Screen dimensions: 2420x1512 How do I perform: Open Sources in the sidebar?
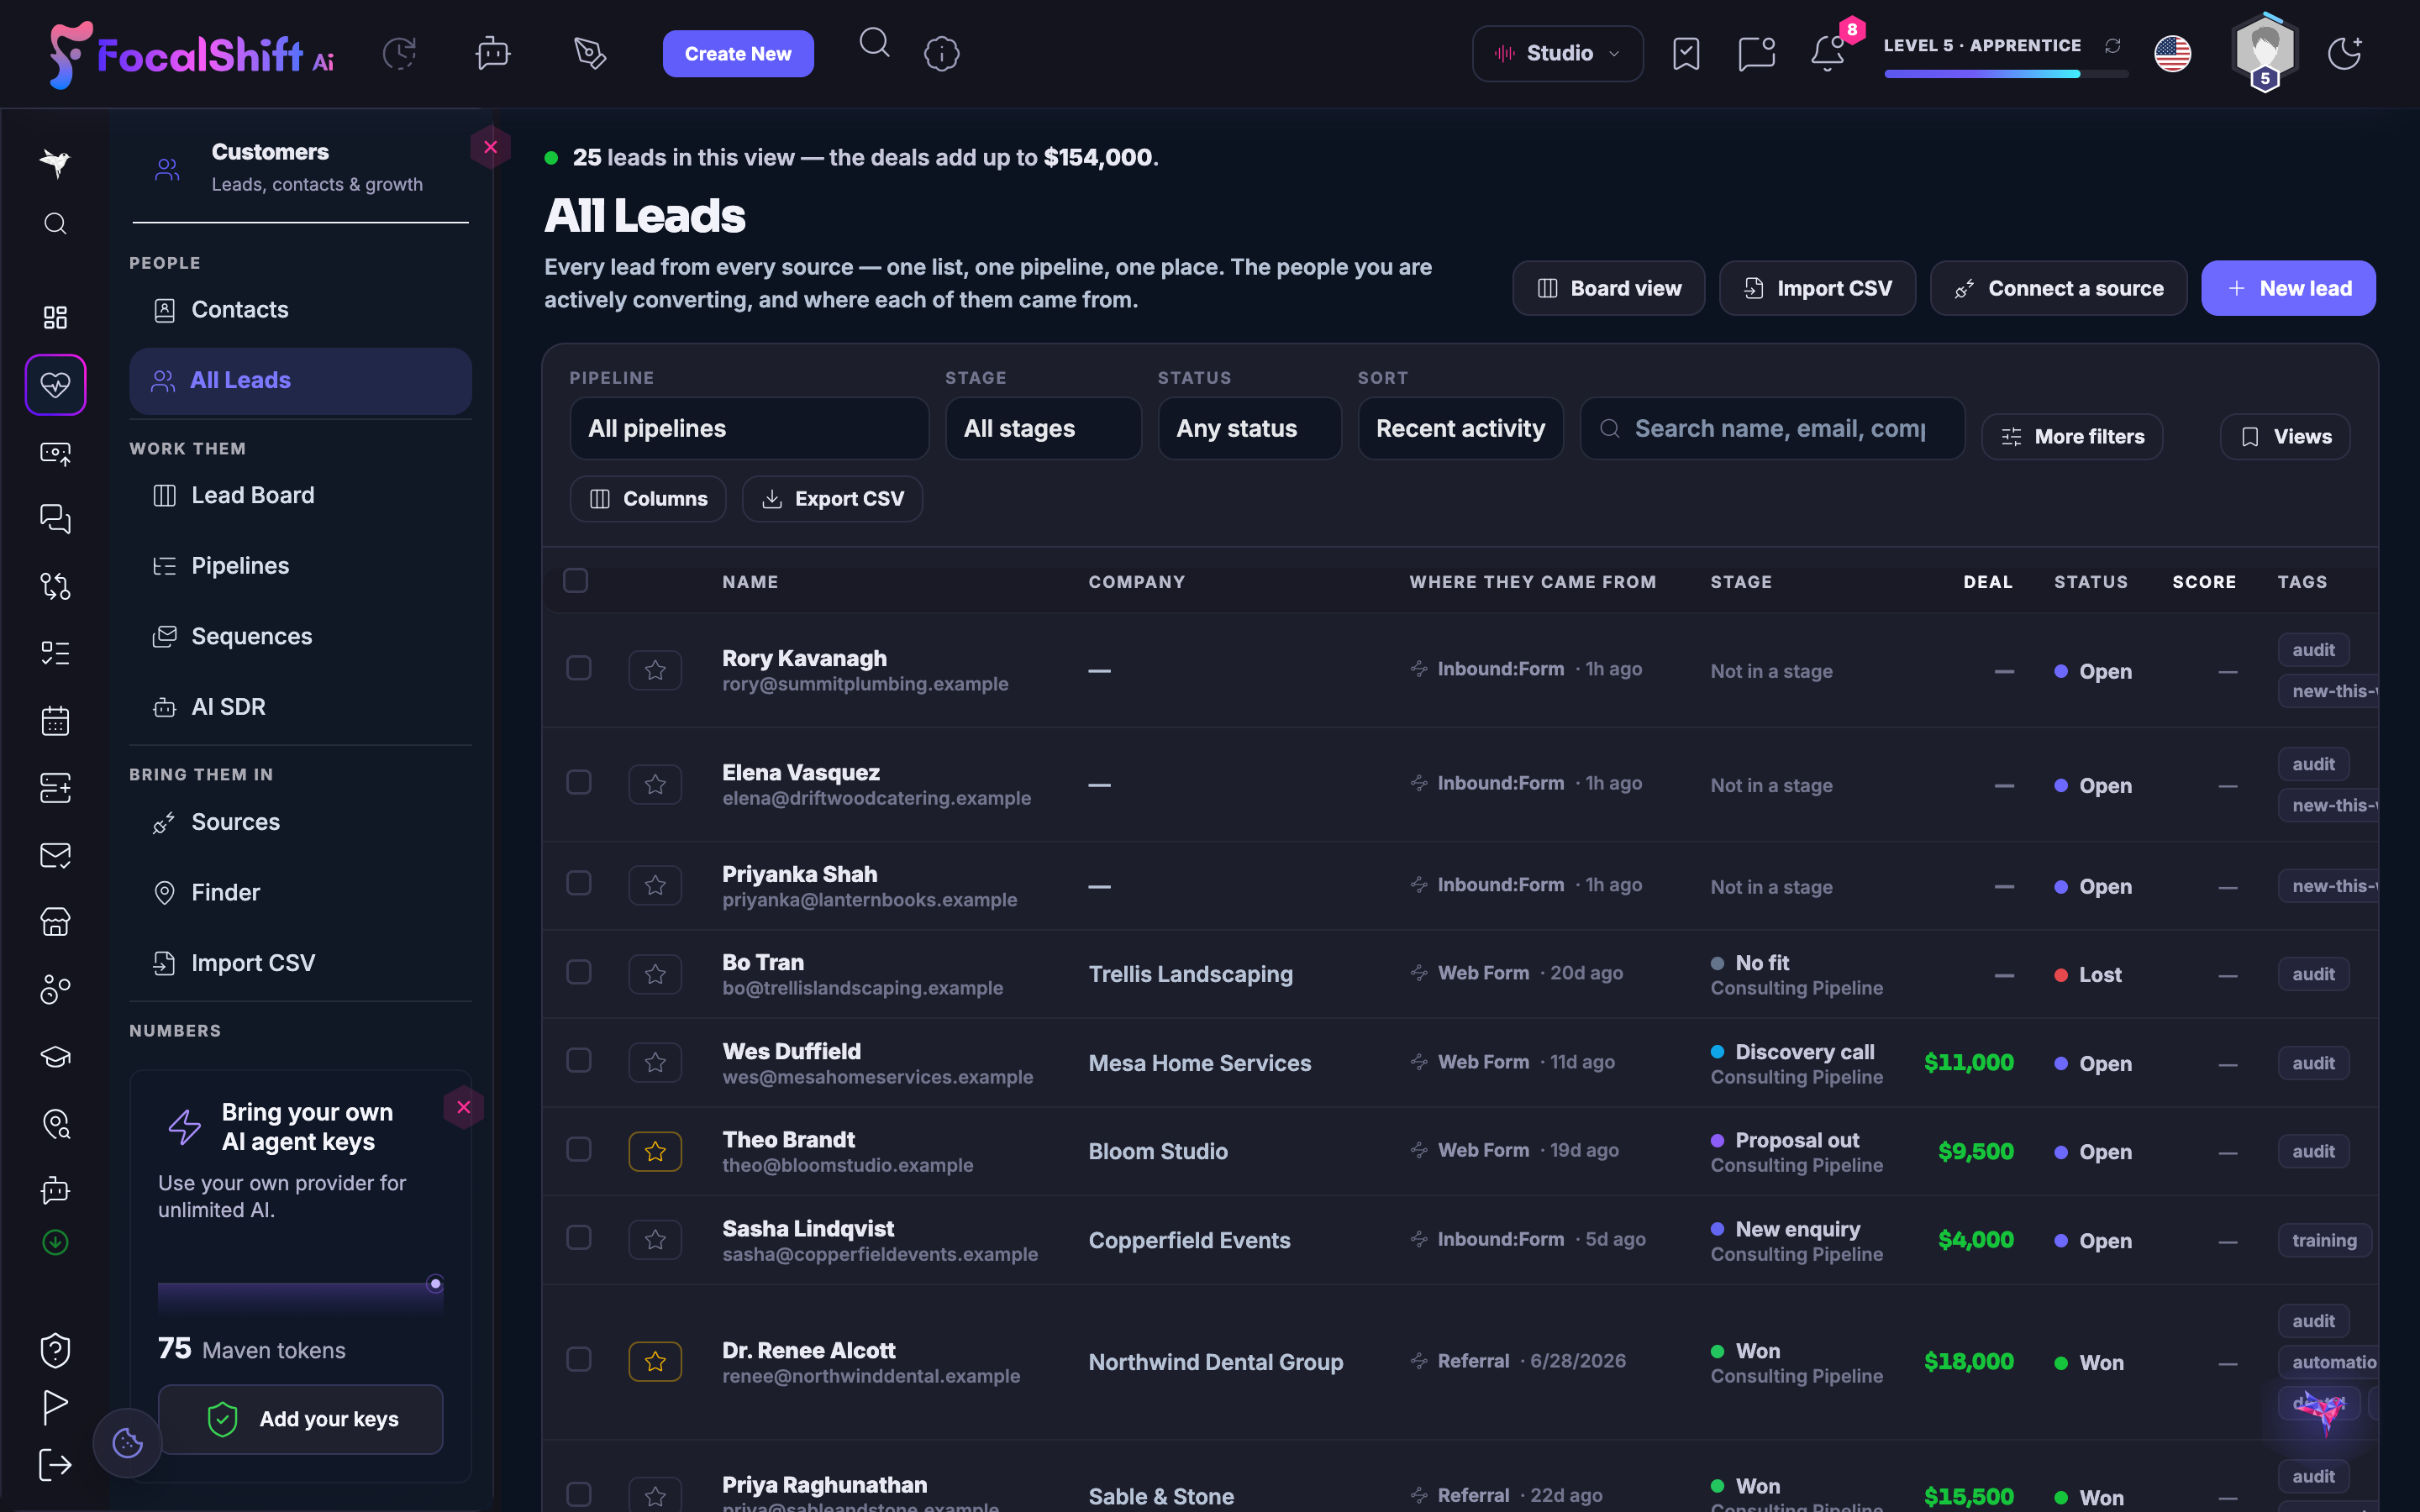pos(300,822)
